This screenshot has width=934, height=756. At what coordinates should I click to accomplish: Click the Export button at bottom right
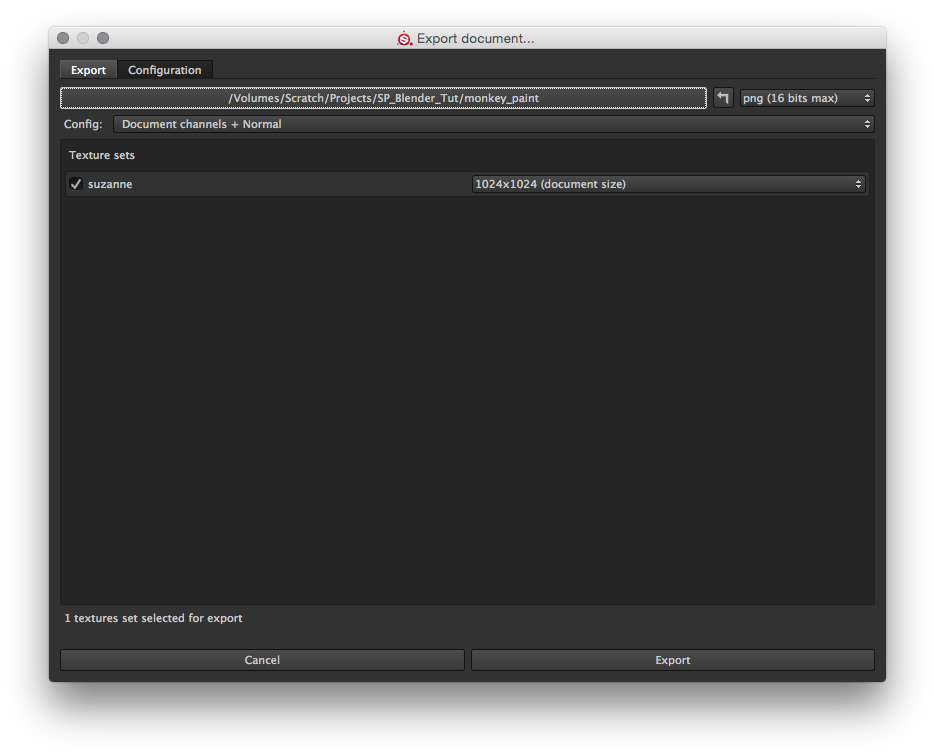[672, 660]
